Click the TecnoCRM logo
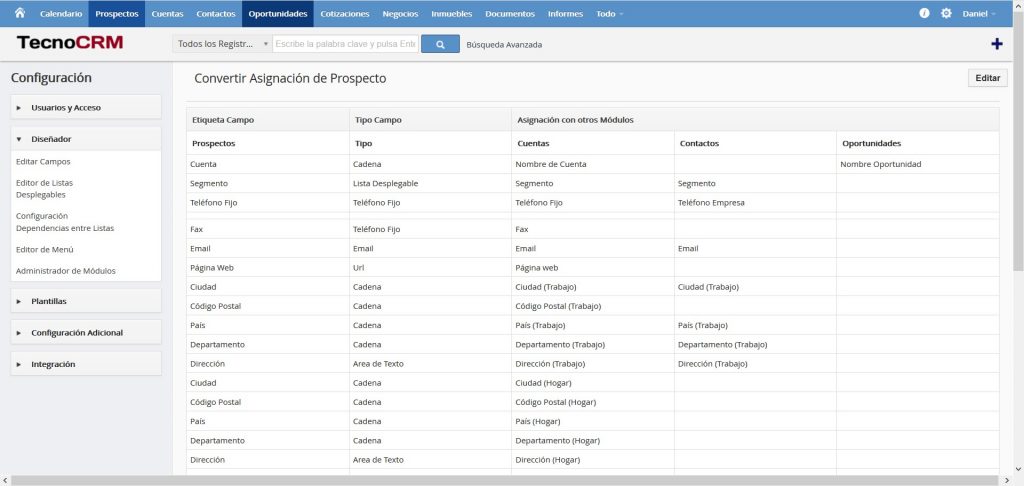 coord(68,44)
